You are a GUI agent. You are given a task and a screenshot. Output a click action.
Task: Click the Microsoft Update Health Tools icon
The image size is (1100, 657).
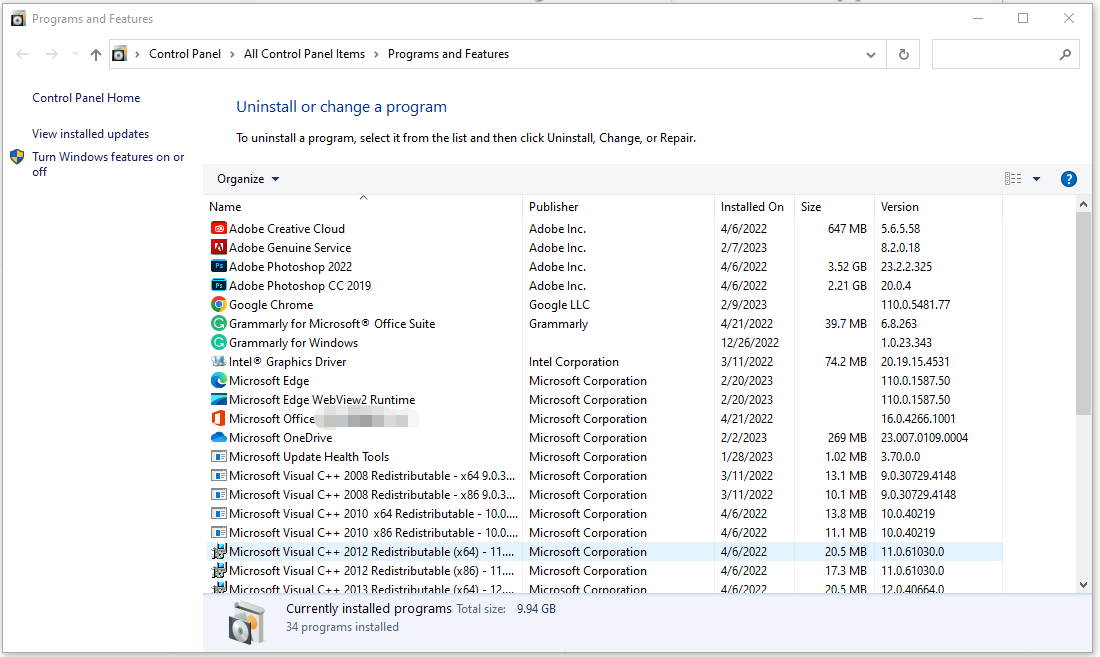pos(219,456)
